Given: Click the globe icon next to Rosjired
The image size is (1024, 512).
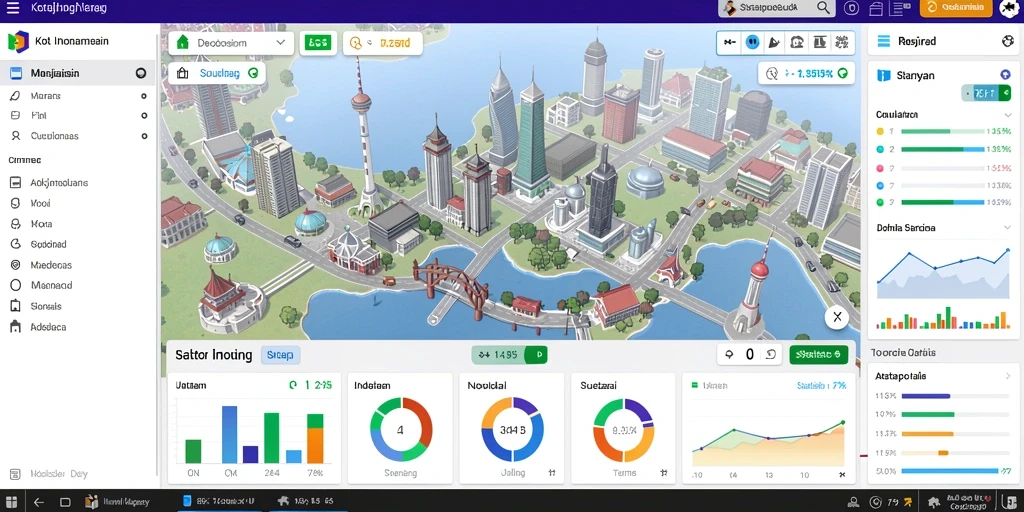Looking at the screenshot, I should coord(1007,41).
